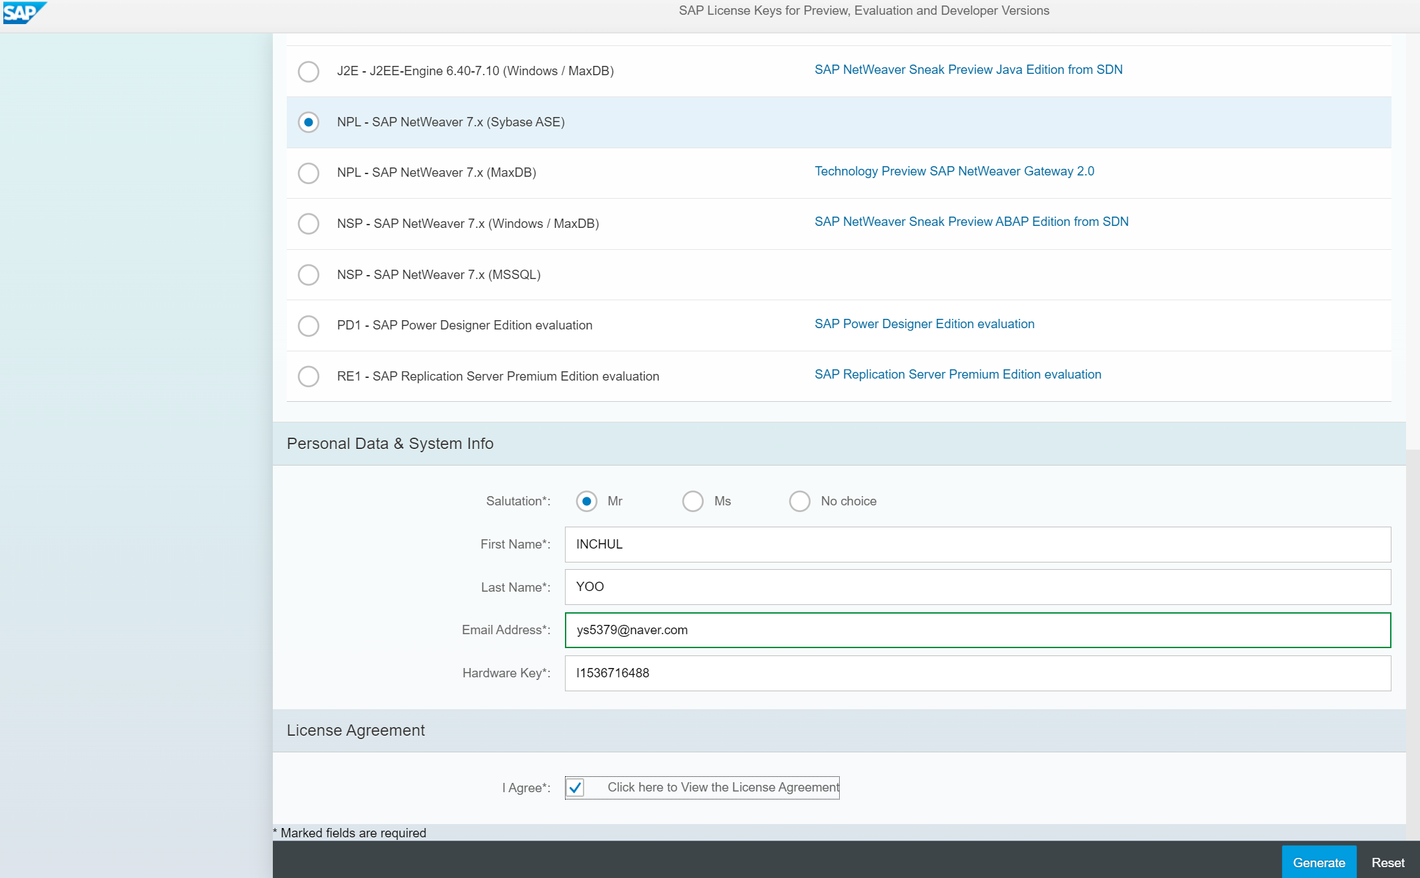Image resolution: width=1420 pixels, height=878 pixels.
Task: Click the page title SAP License Keys text
Action: pos(864,11)
